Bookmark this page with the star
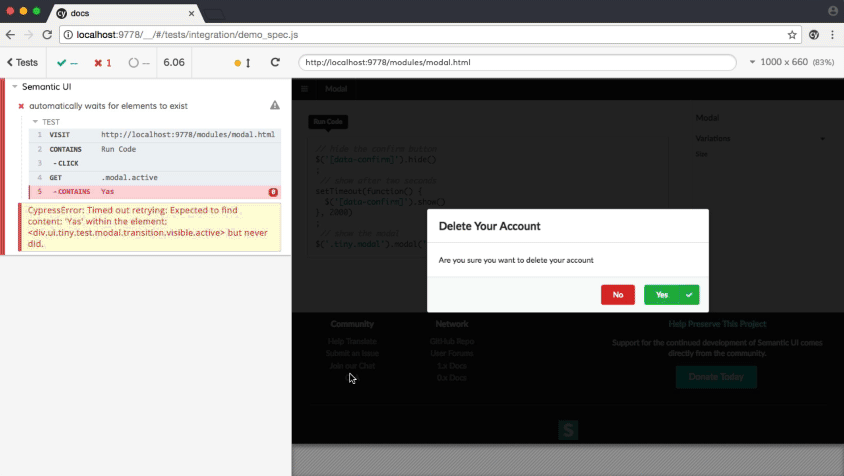 792,34
